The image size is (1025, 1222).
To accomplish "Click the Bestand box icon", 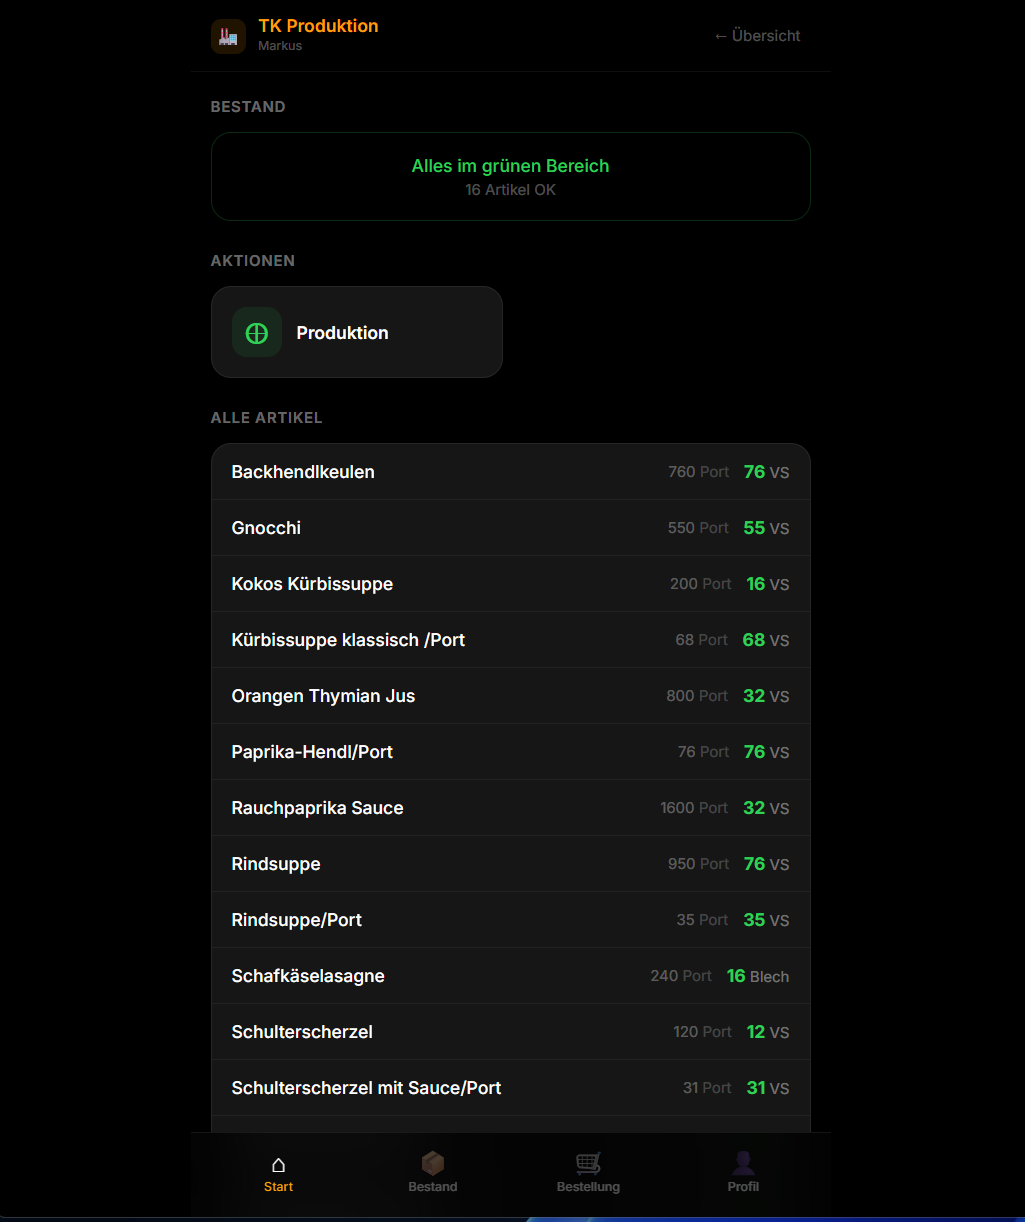I will pos(432,1163).
